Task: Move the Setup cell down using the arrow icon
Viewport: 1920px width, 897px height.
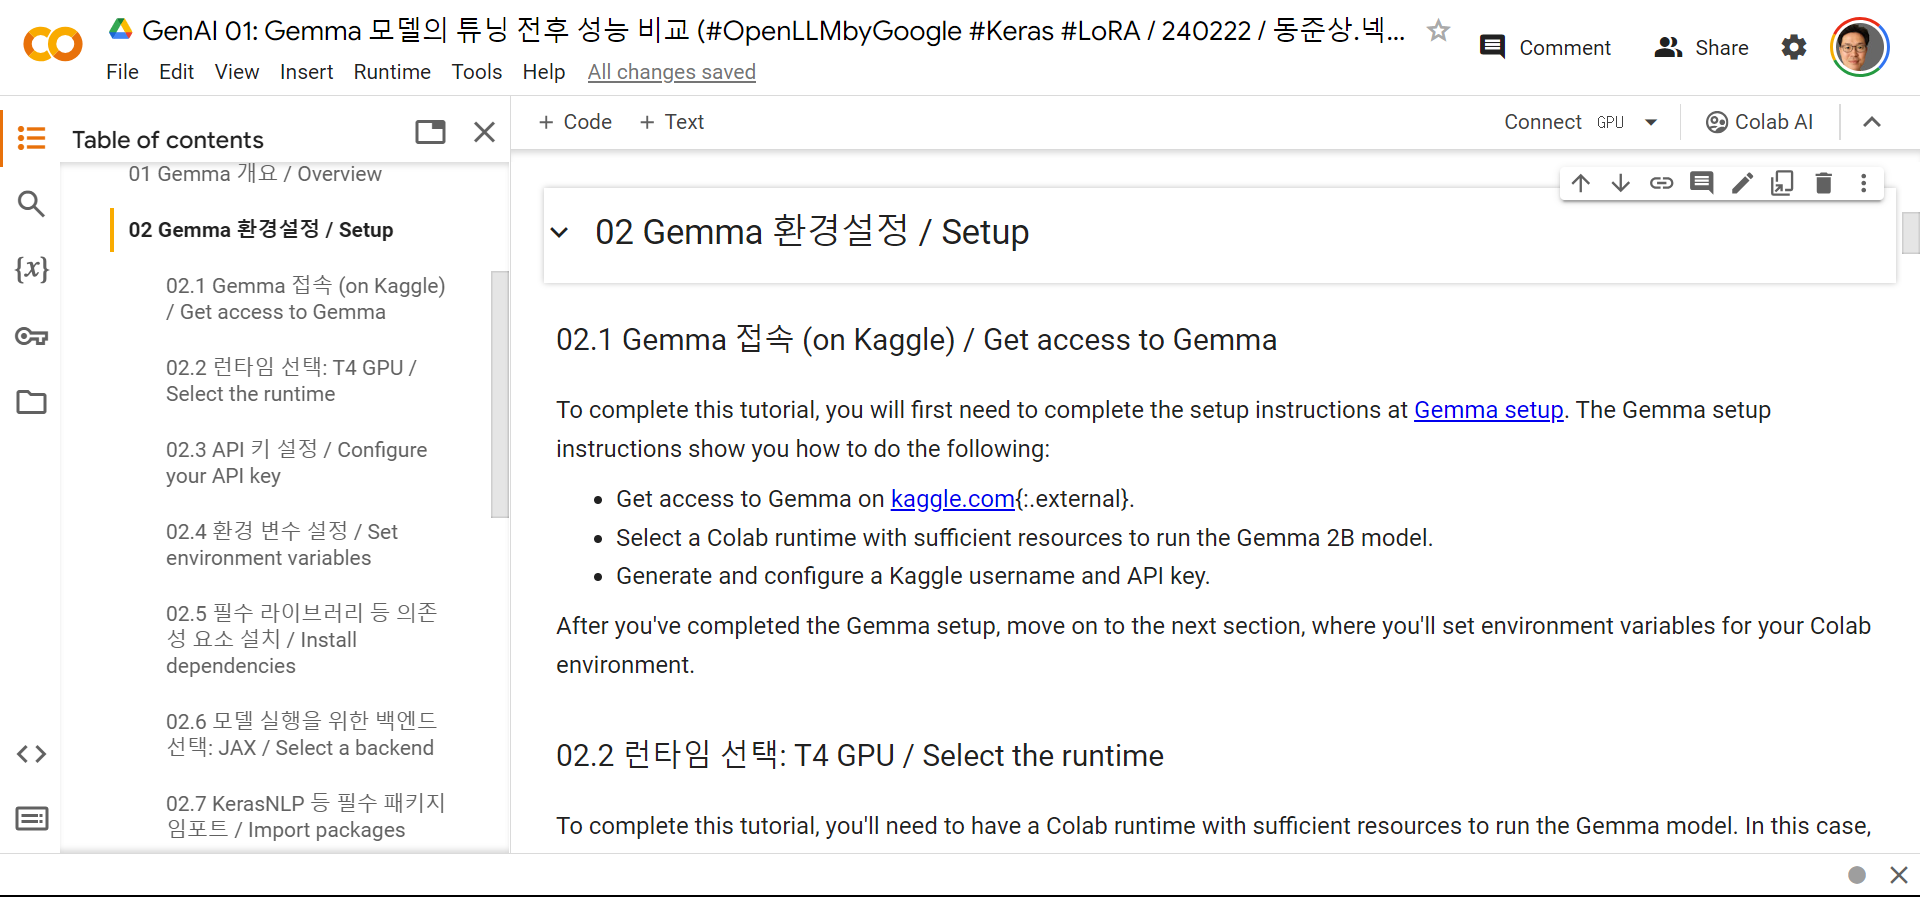Action: (x=1621, y=183)
